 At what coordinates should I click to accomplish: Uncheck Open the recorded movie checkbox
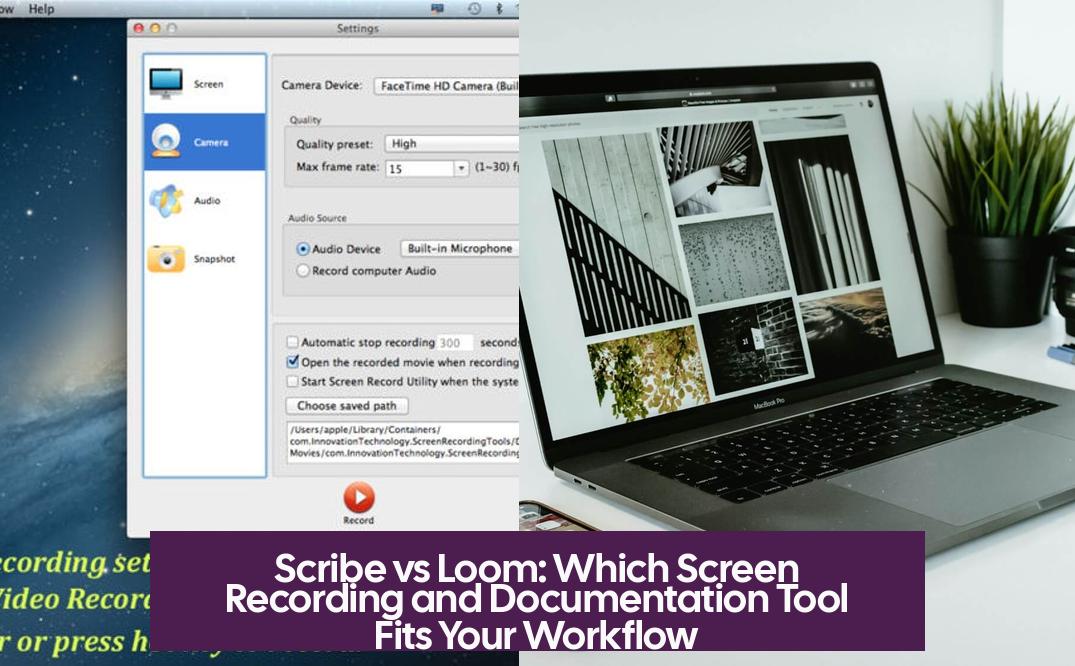point(293,361)
